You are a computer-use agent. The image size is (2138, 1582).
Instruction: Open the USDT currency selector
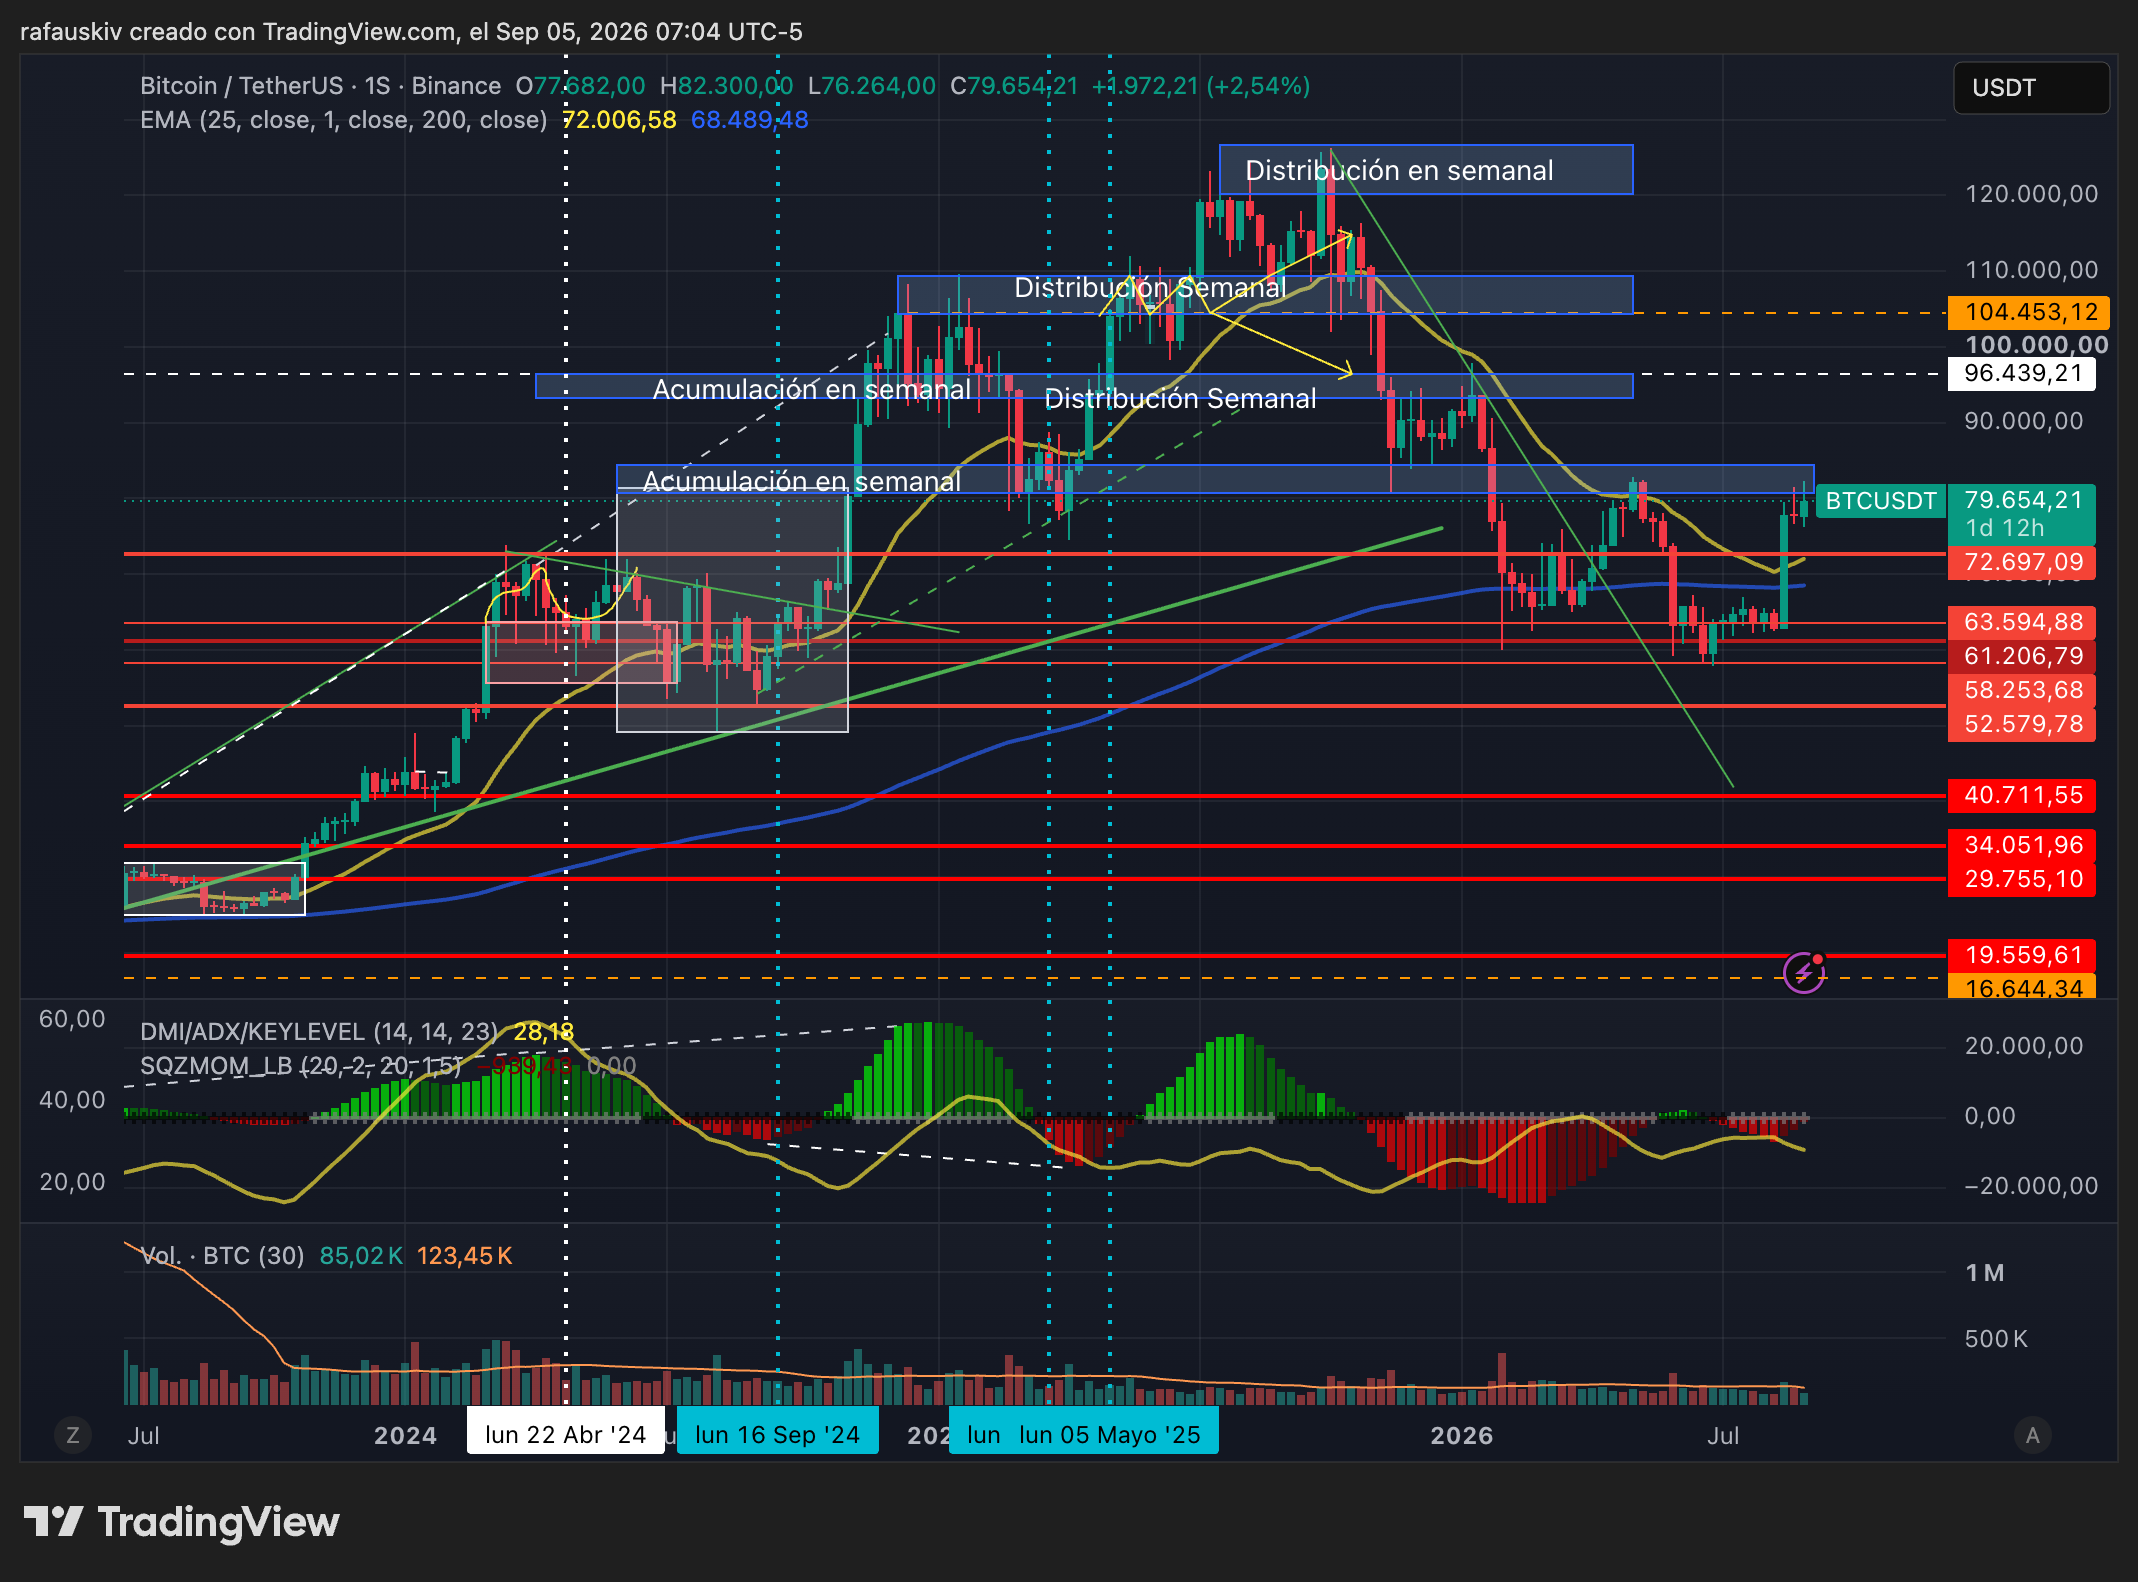pyautogui.click(x=2031, y=88)
